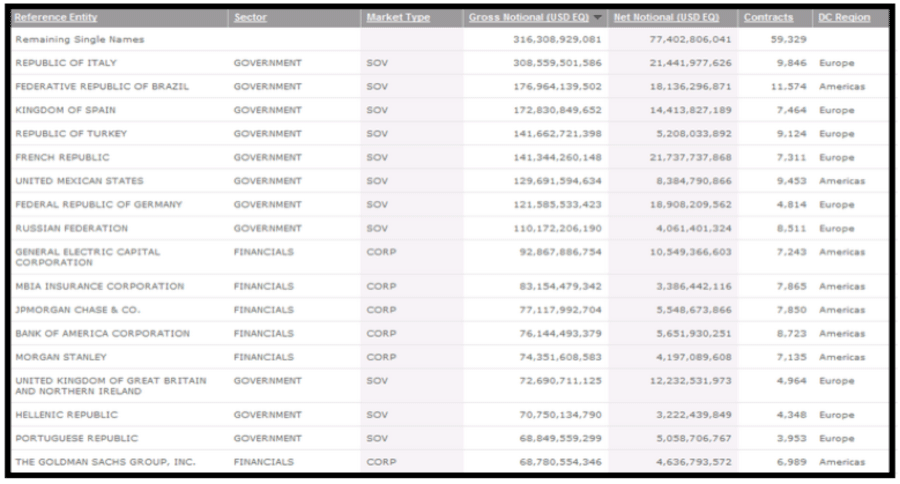This screenshot has width=900, height=484.
Task: Click gross notional value 308,559,501,586
Action: [557, 63]
